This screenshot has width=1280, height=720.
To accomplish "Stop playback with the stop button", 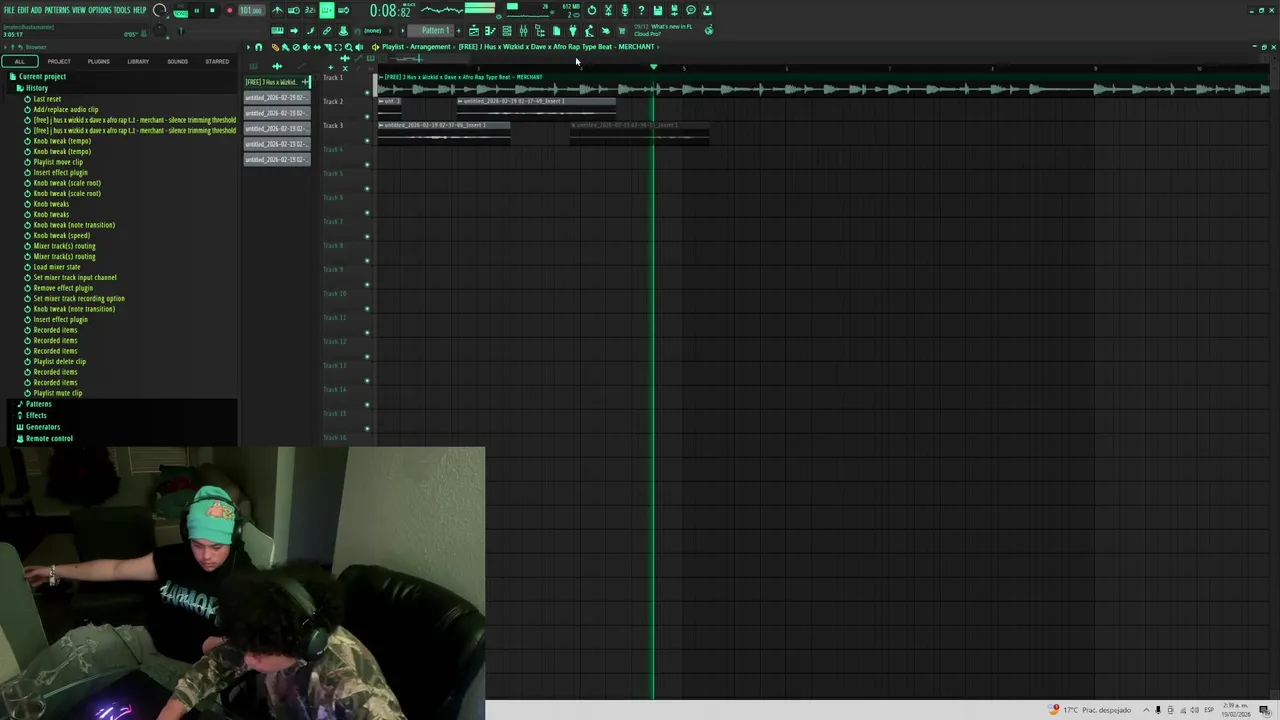I will coord(212,11).
